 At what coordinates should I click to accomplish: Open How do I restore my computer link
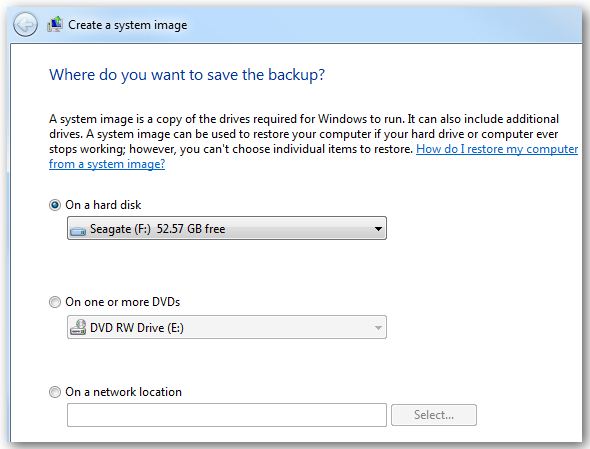(497, 149)
